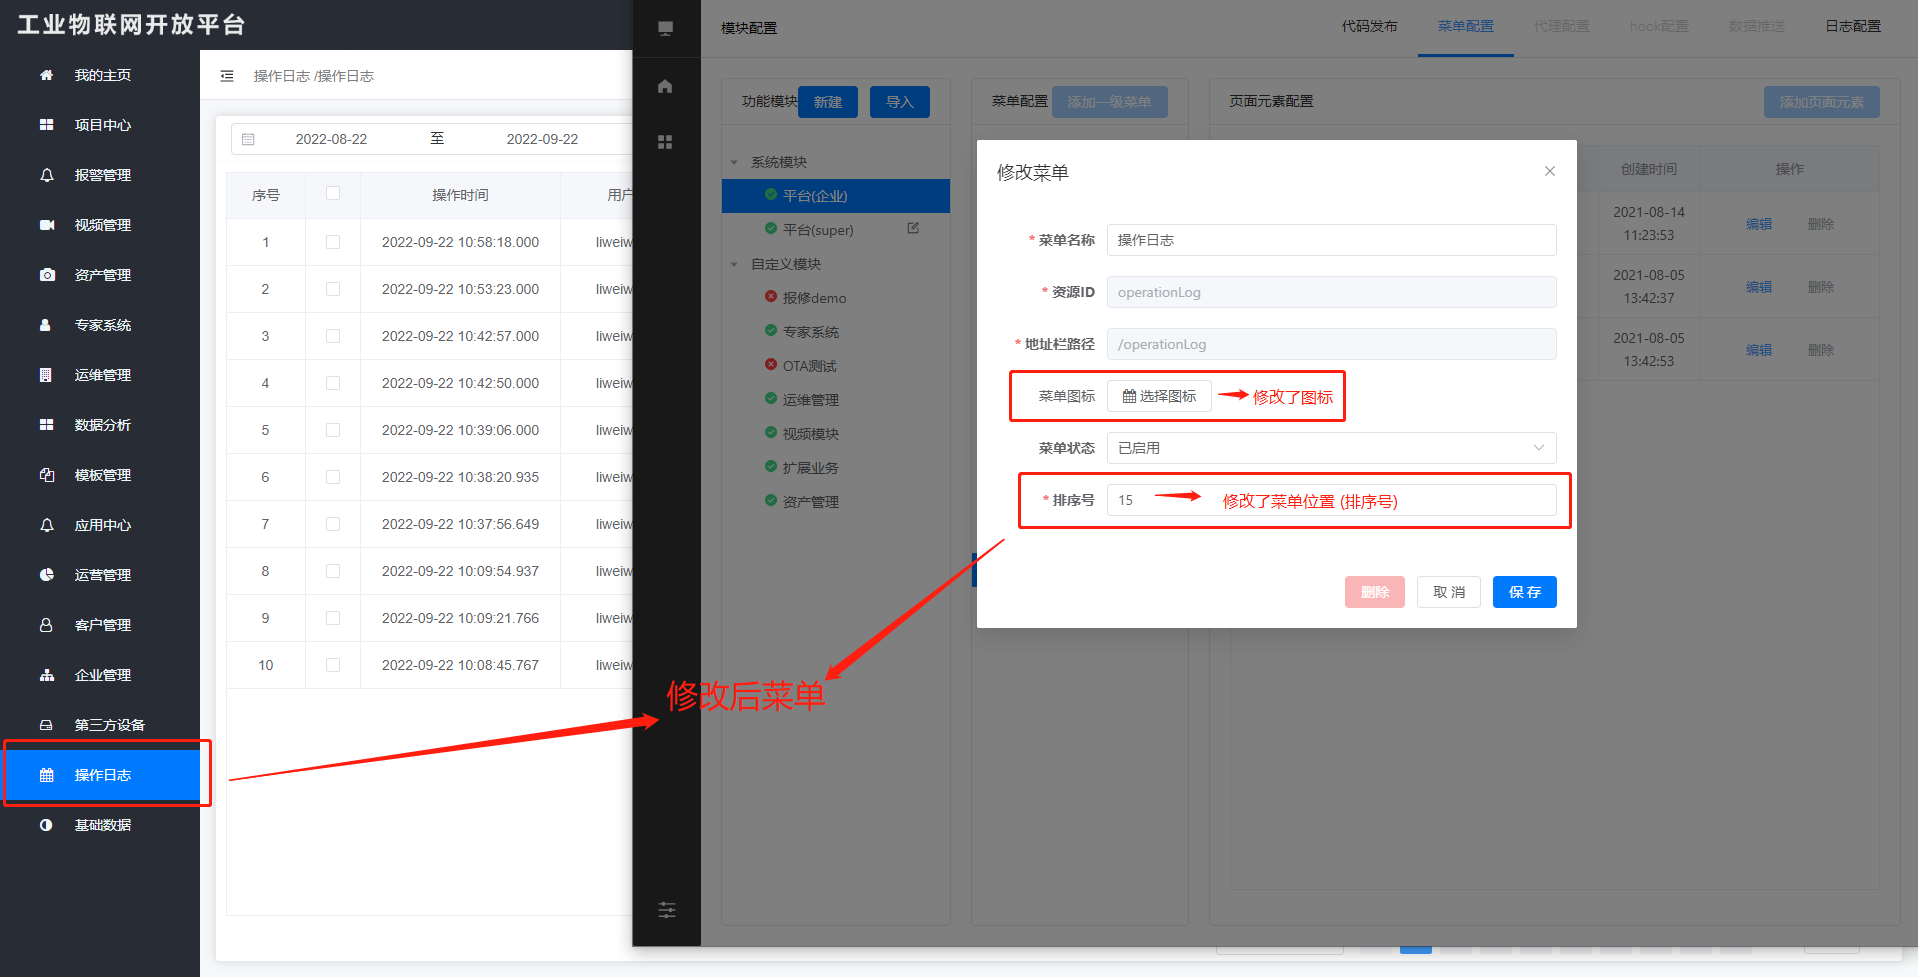Screen dimensions: 1918x977
Task: Collapse the 自定义模块 tree node
Action: coord(734,264)
